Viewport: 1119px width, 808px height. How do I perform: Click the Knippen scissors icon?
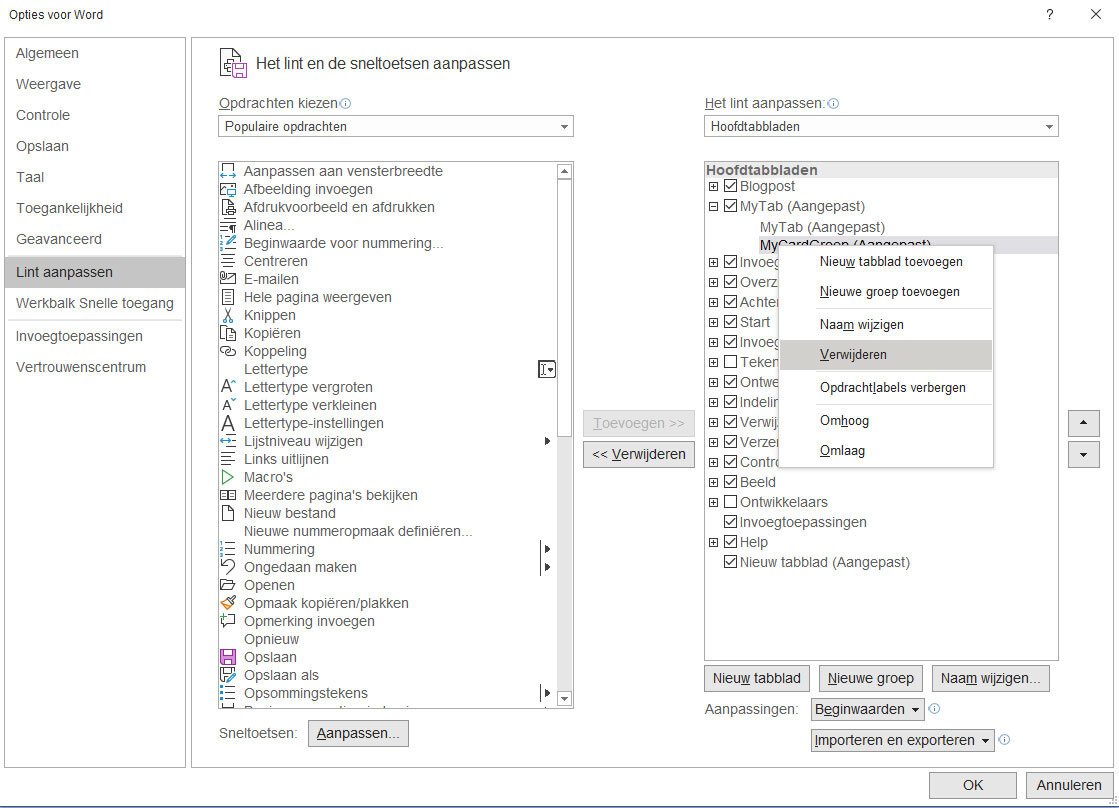pos(228,315)
